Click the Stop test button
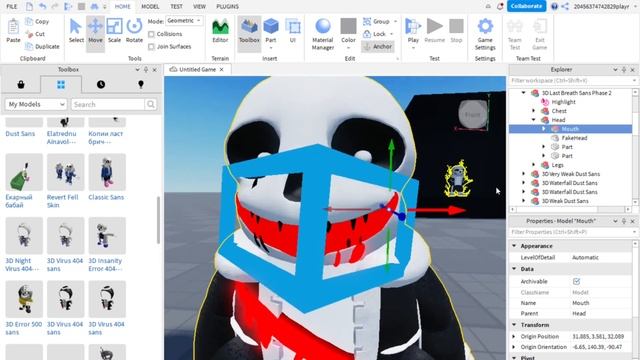Image resolution: width=640 pixels, height=360 pixels. tap(456, 31)
